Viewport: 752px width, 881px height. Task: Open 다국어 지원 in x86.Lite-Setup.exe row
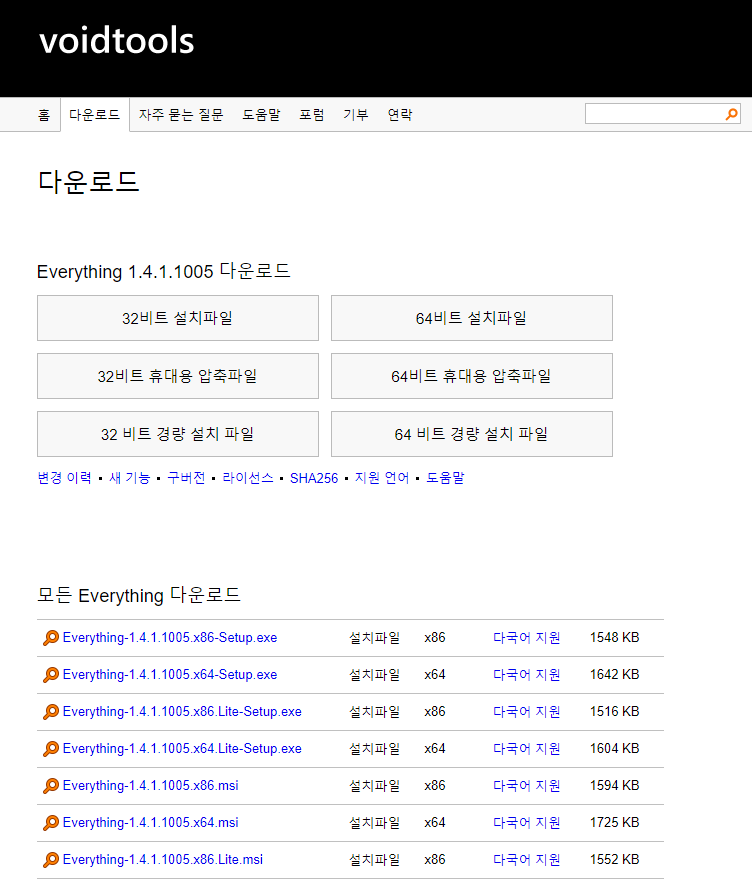(527, 712)
